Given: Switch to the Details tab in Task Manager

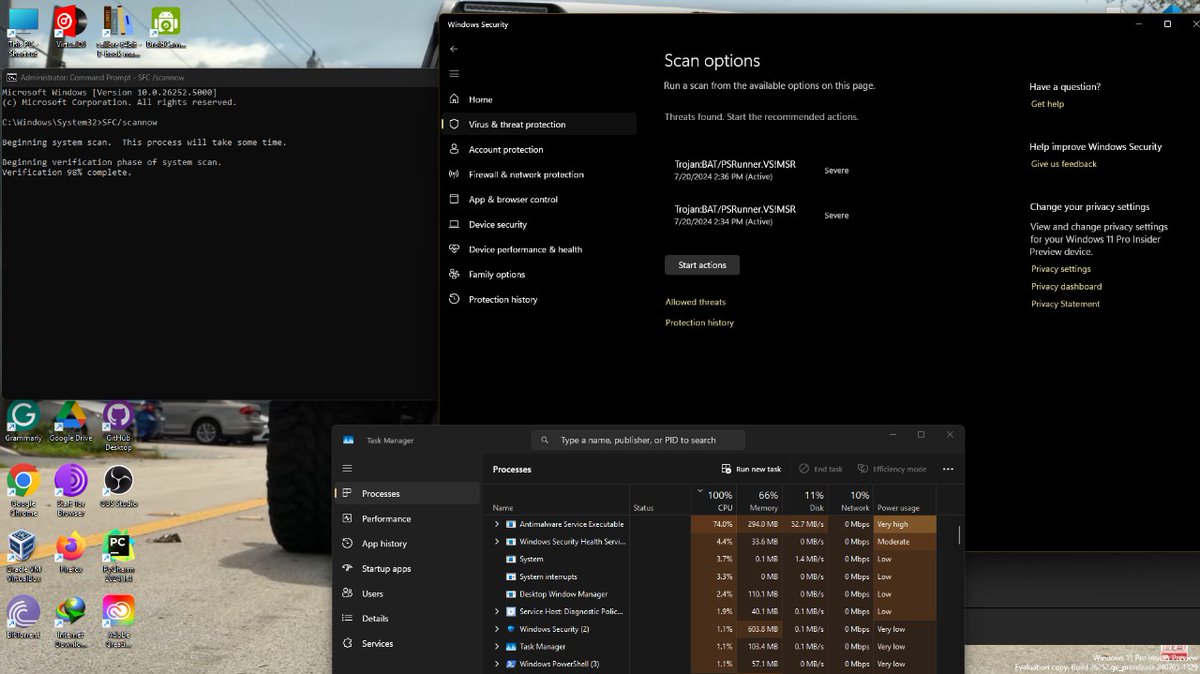Looking at the screenshot, I should coord(407,619).
